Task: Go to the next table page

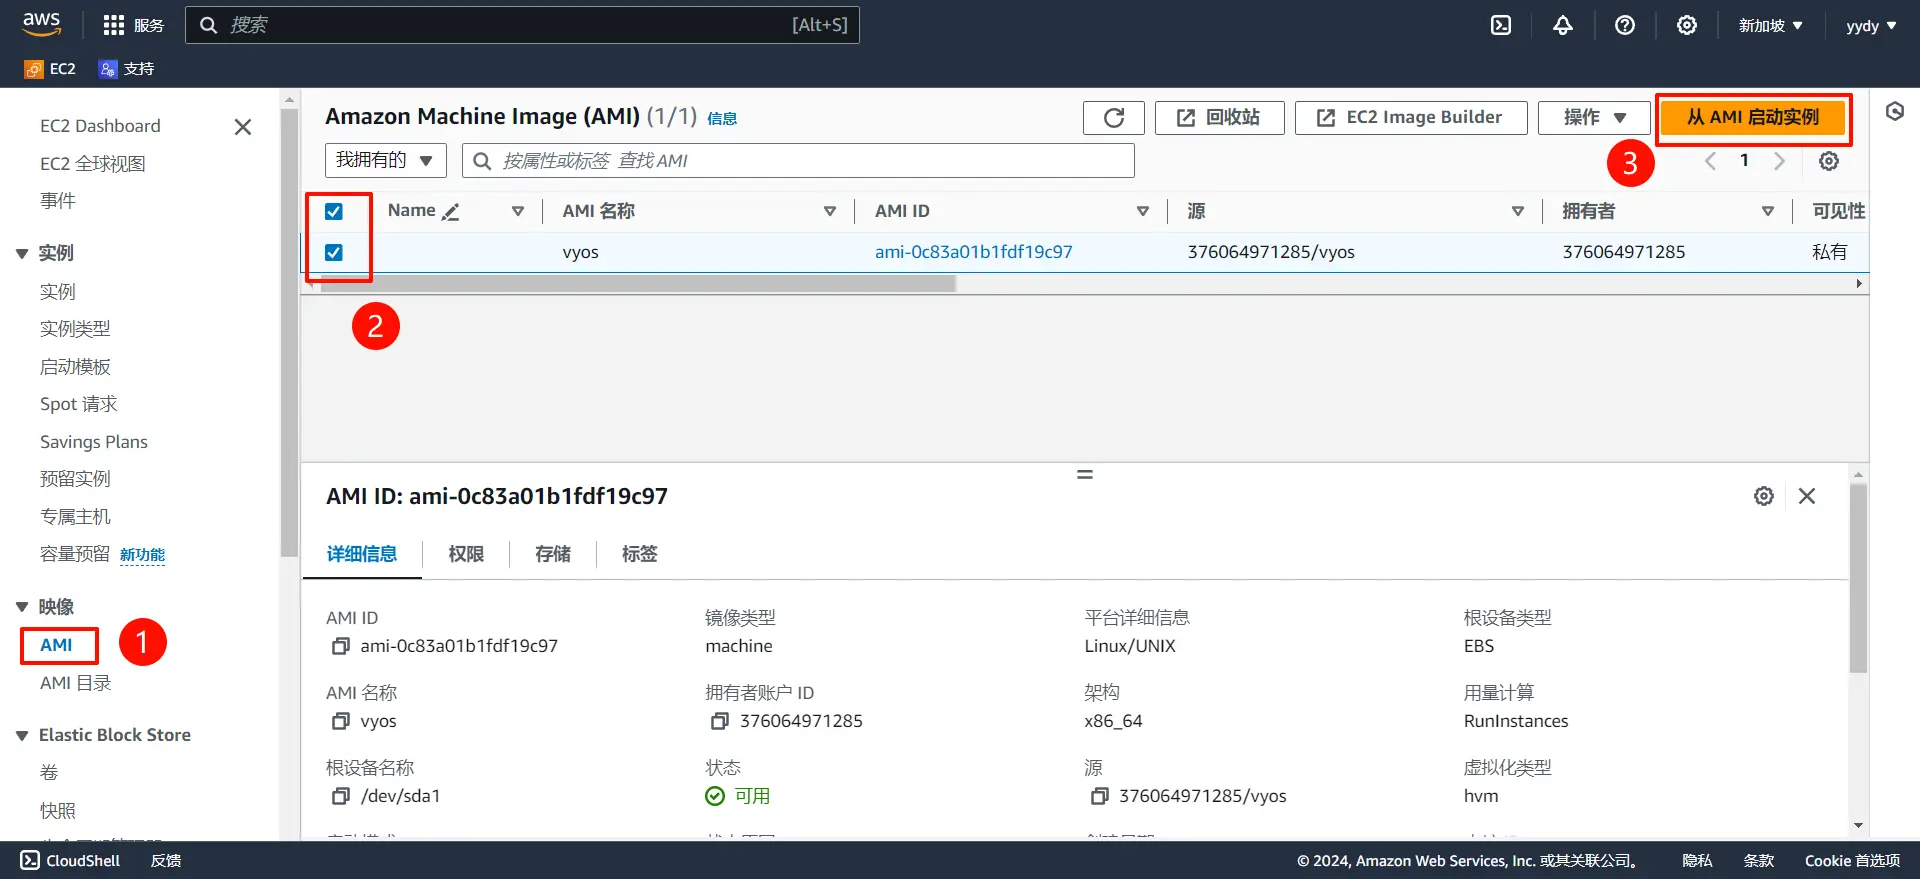Action: point(1779,161)
